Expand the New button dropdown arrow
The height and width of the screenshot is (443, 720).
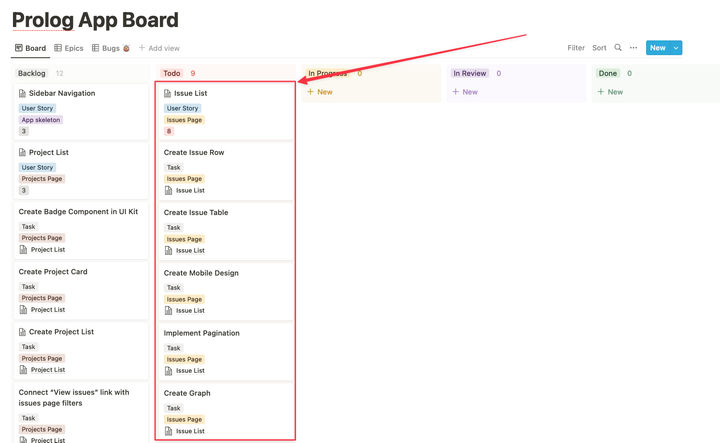click(676, 48)
